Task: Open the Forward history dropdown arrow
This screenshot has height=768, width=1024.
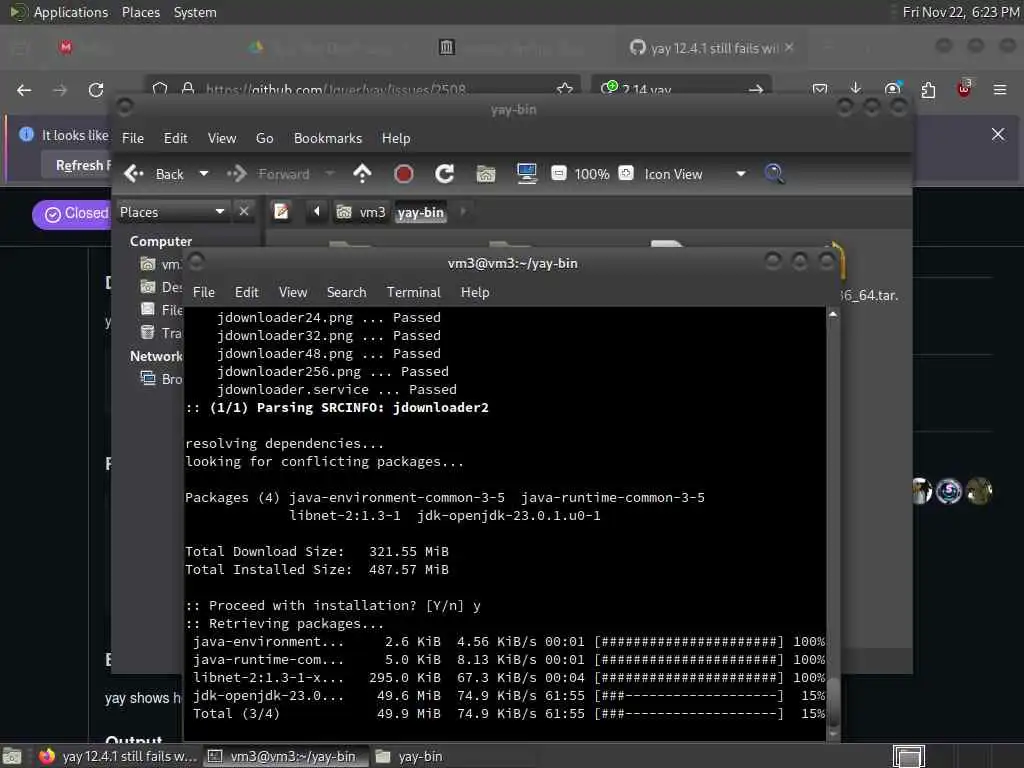Action: point(330,174)
